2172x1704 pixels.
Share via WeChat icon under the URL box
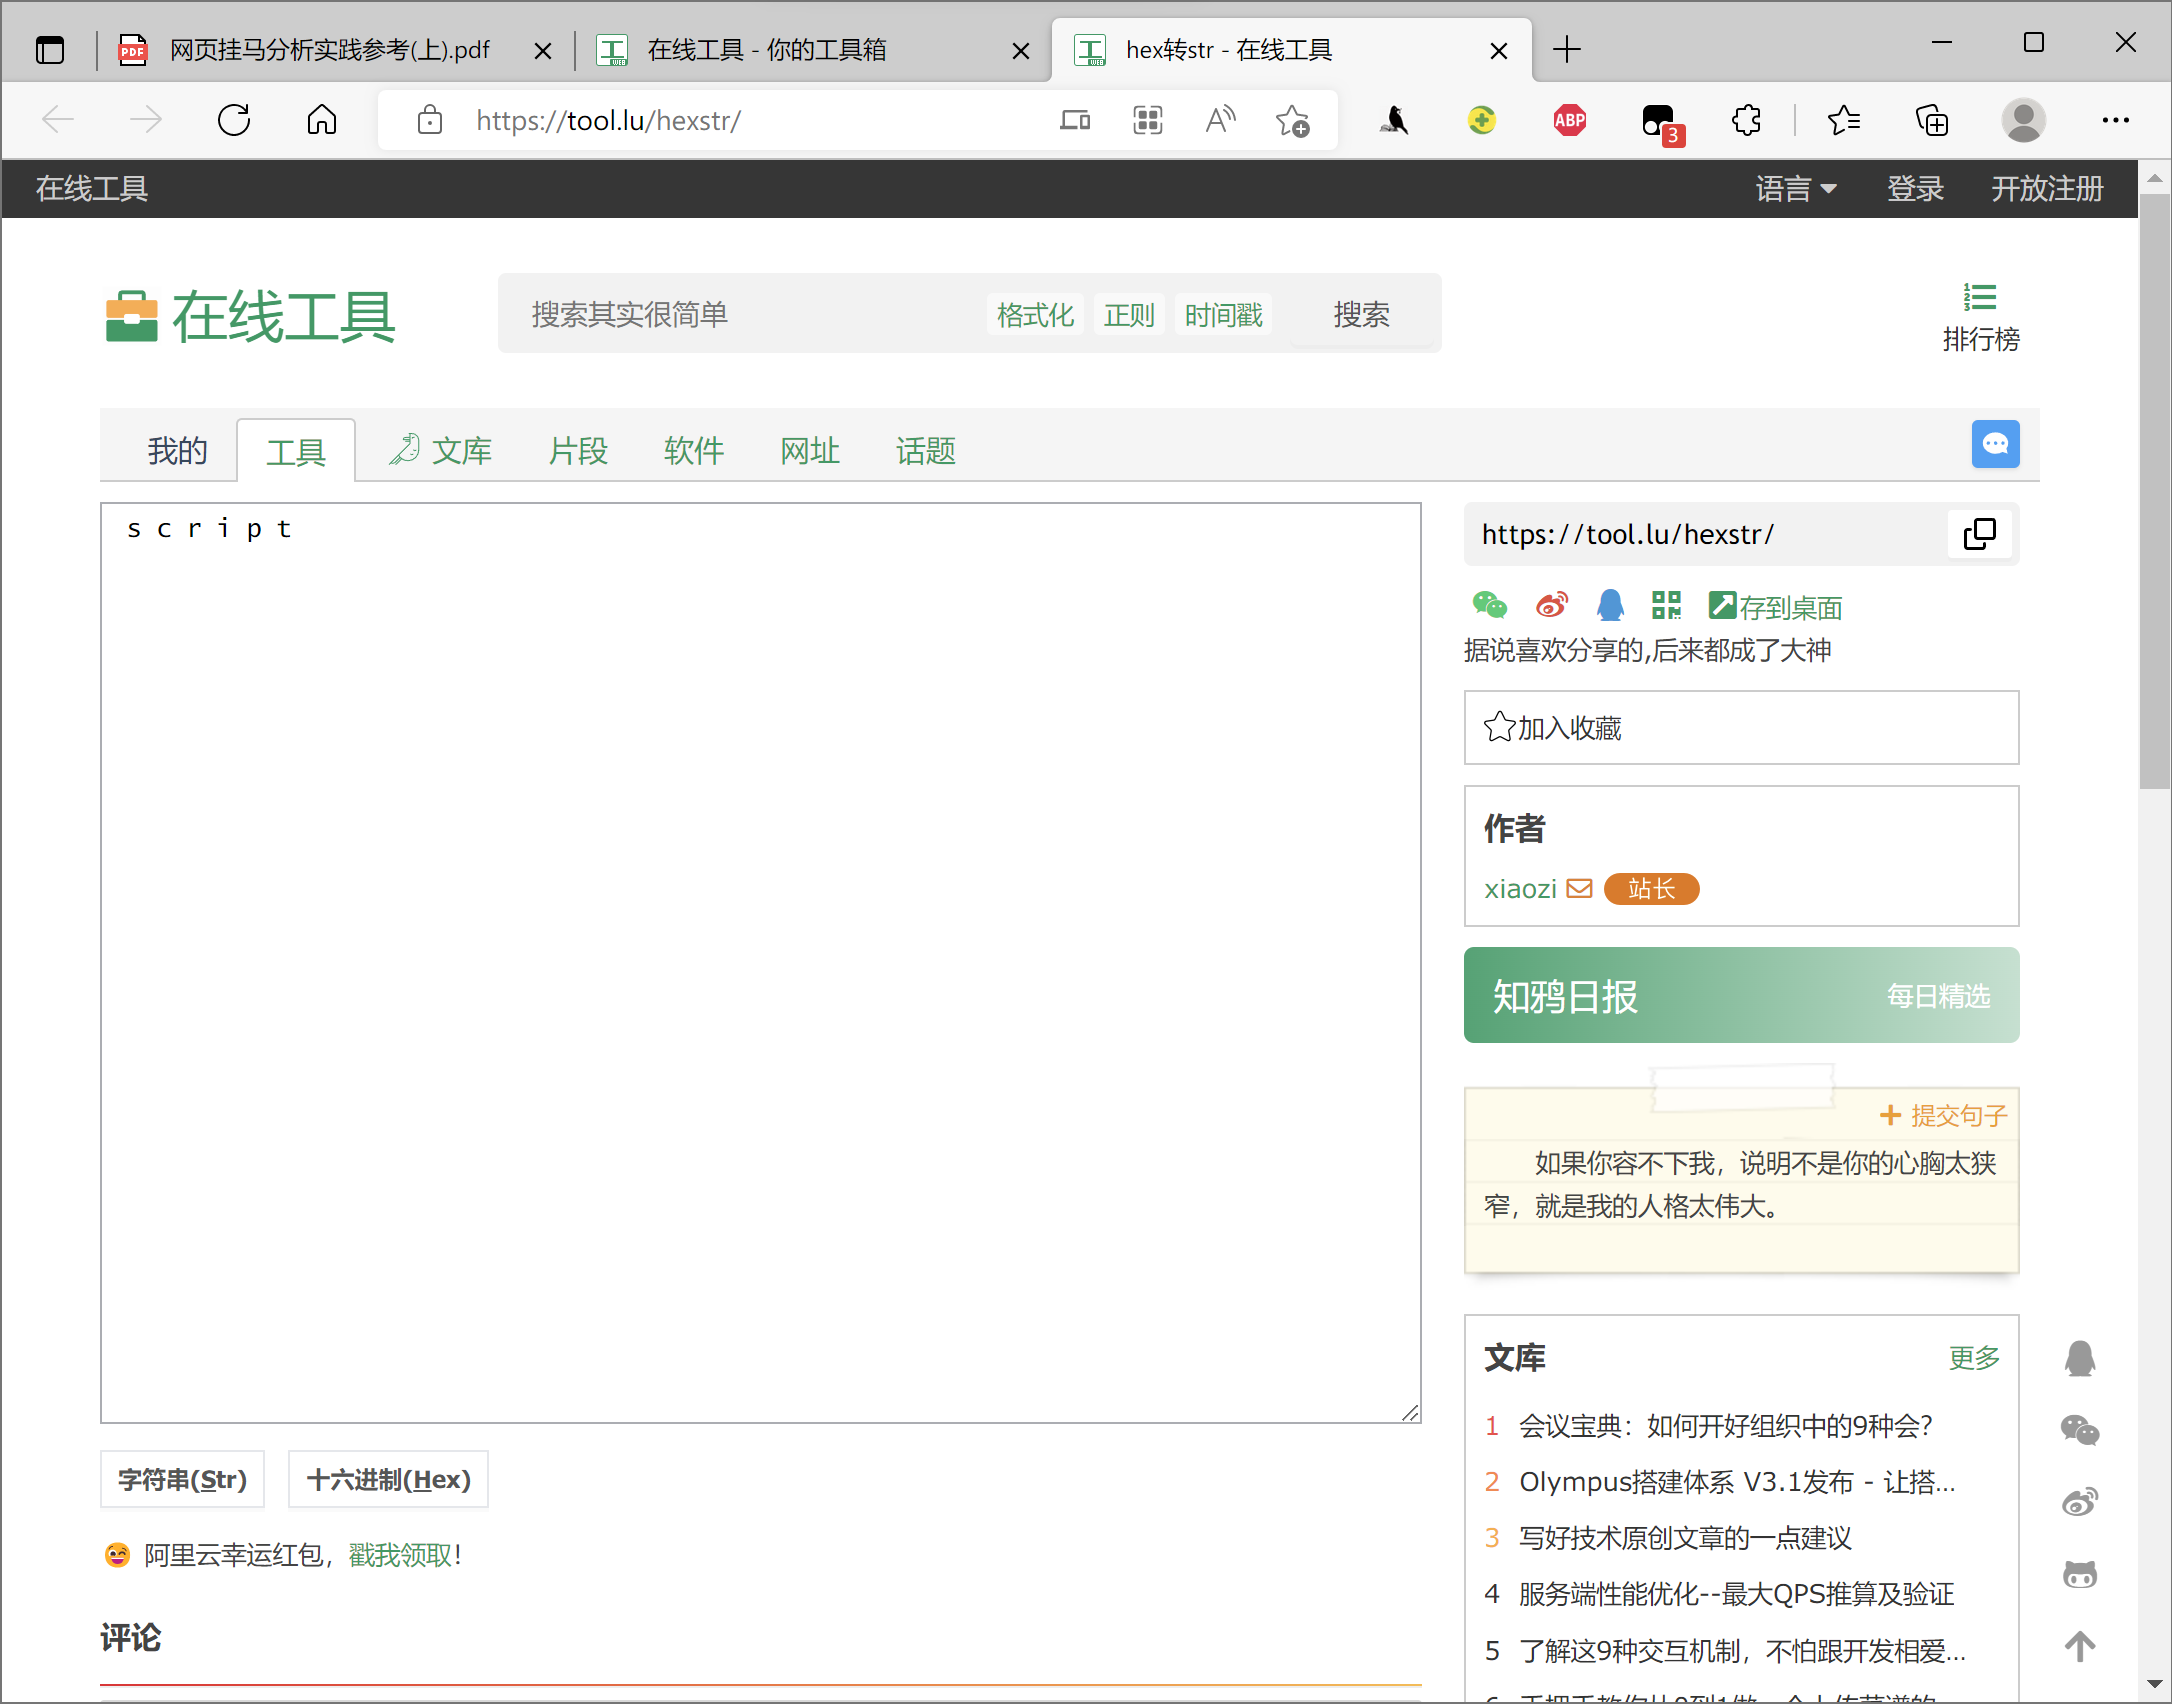pos(1489,605)
